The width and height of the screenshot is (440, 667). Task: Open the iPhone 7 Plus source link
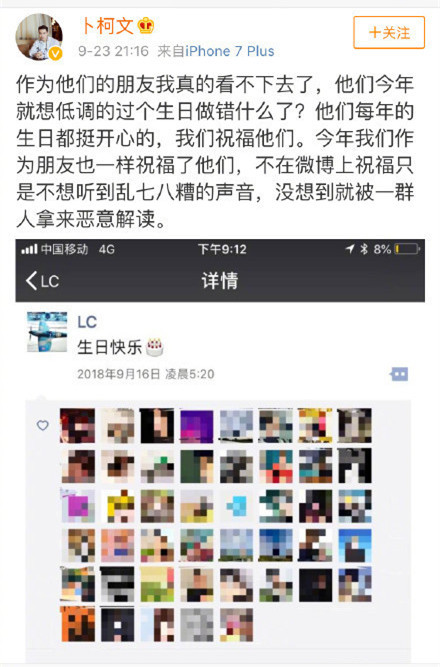tap(229, 51)
